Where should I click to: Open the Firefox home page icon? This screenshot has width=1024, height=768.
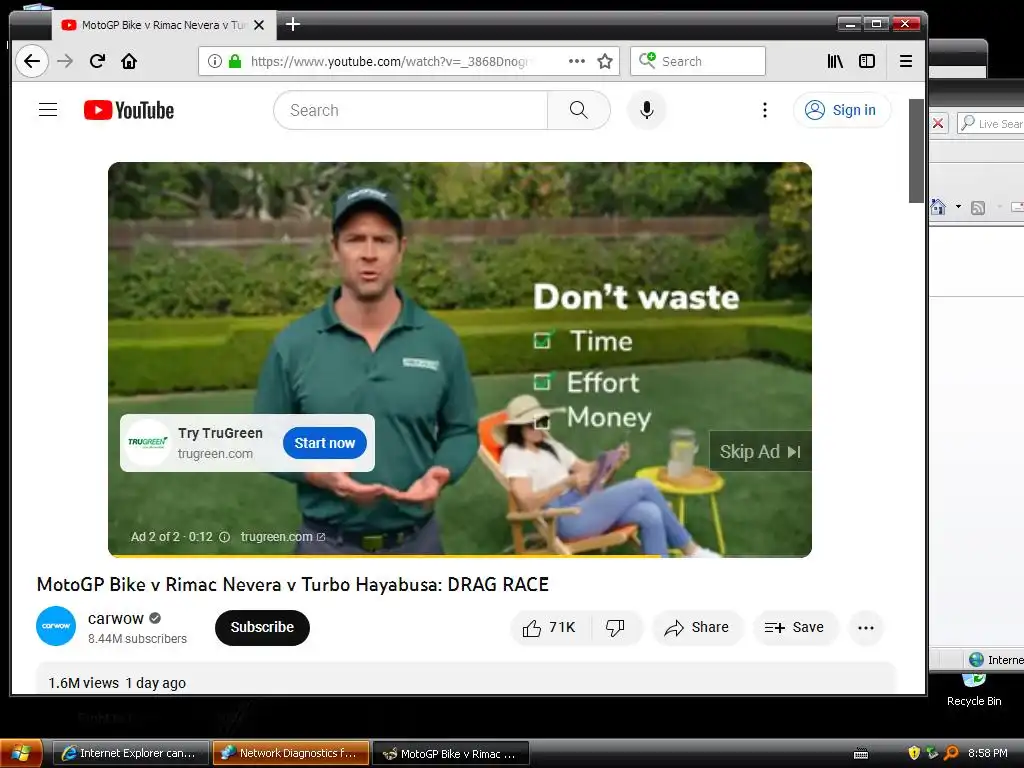coord(129,61)
